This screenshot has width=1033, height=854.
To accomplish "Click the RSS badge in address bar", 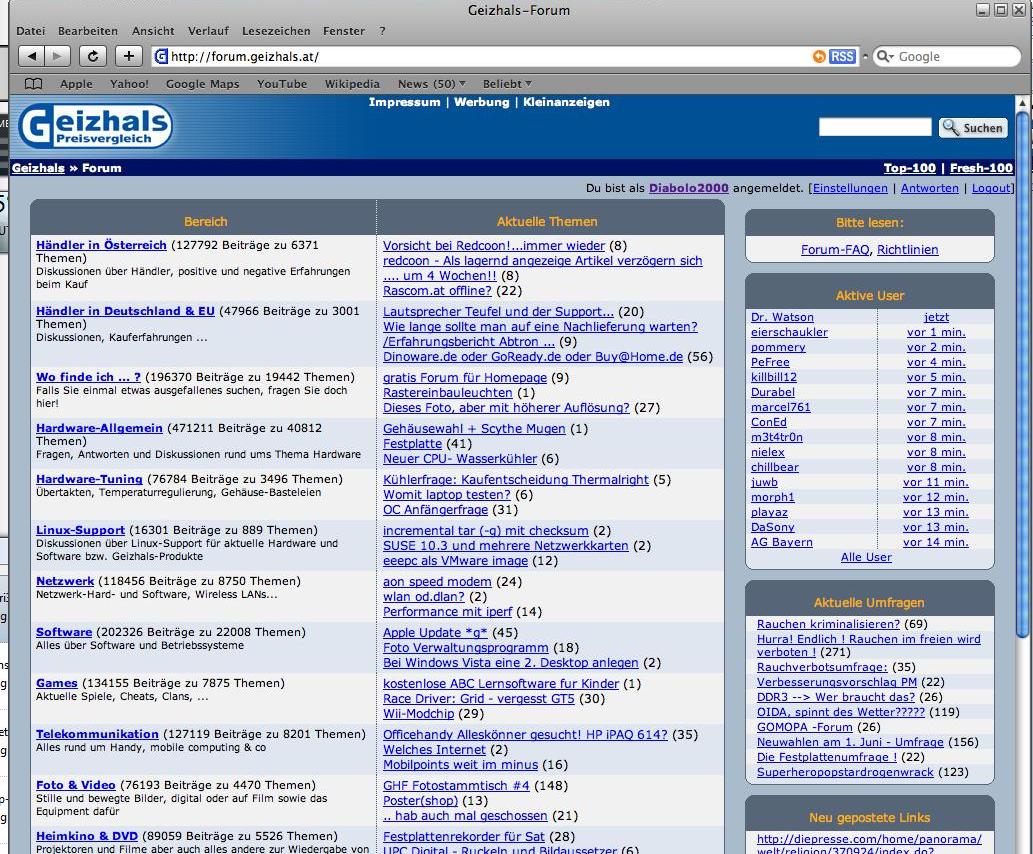I will [843, 57].
